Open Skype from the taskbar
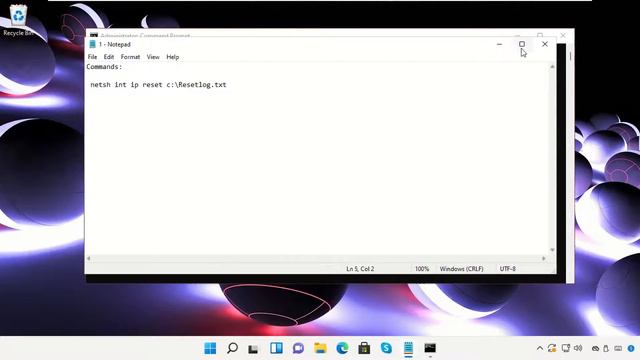 click(x=386, y=348)
